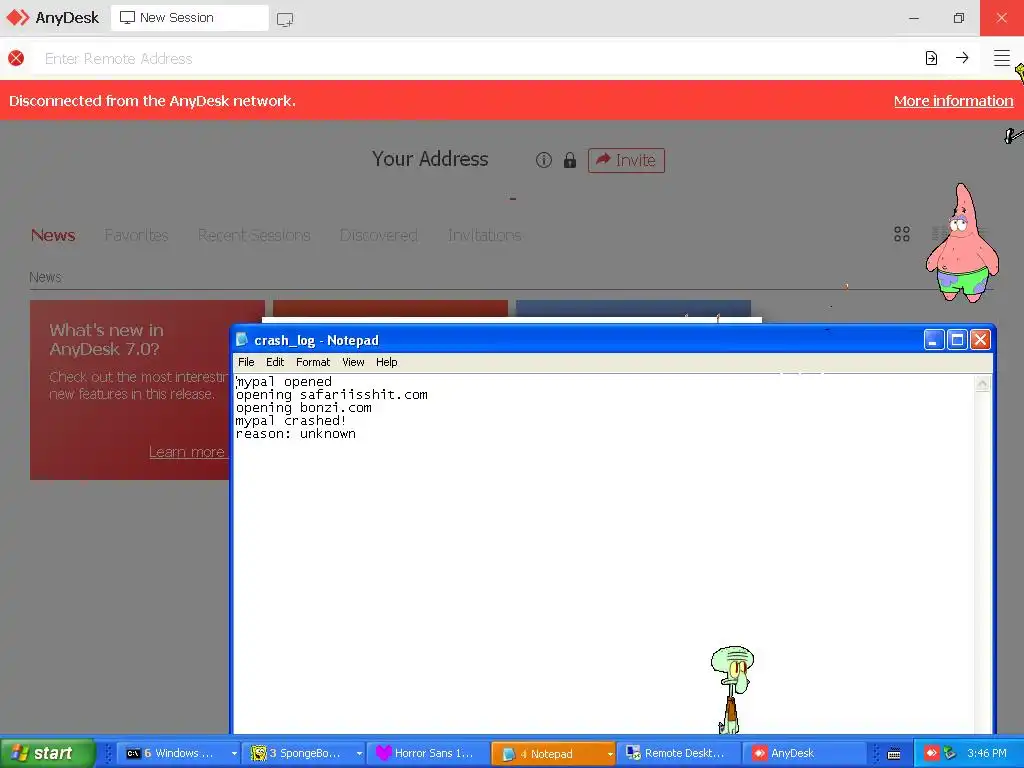This screenshot has width=1024, height=768.
Task: Click the network tray icon beside clock
Action: 949,753
